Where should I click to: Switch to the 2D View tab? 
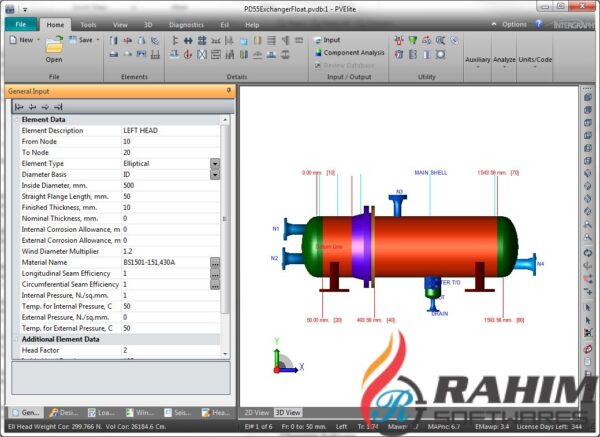point(256,411)
